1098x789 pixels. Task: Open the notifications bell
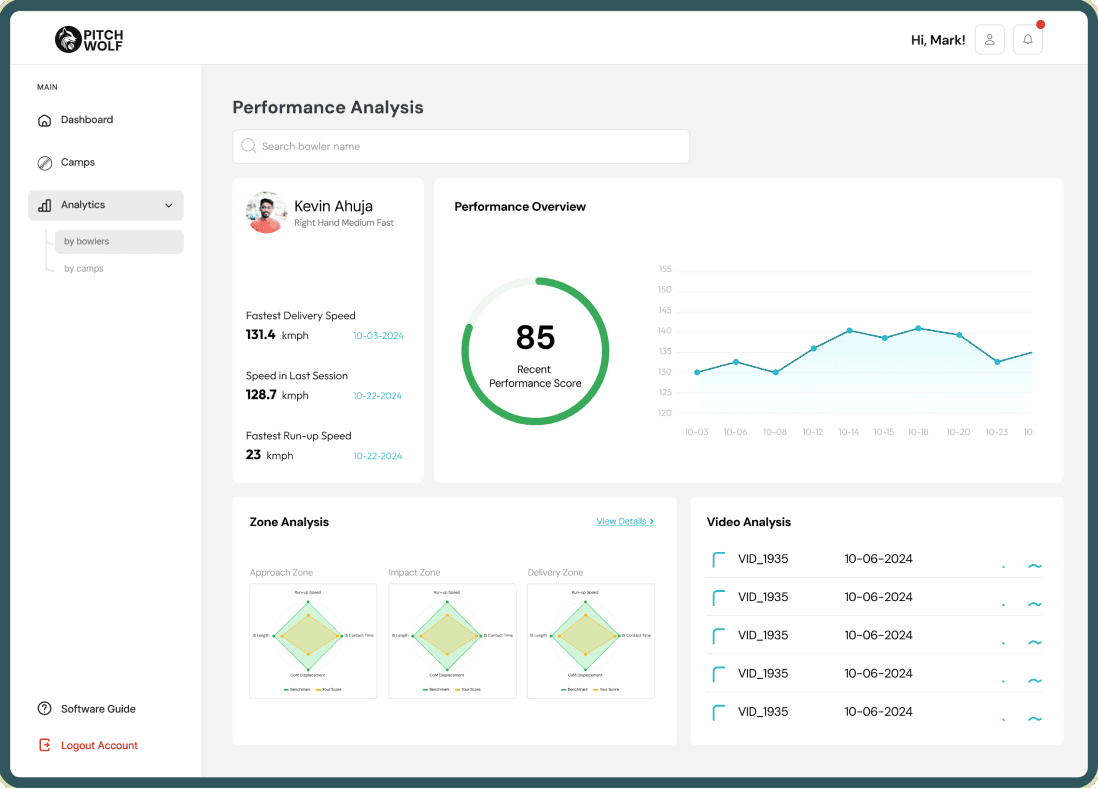click(1027, 40)
